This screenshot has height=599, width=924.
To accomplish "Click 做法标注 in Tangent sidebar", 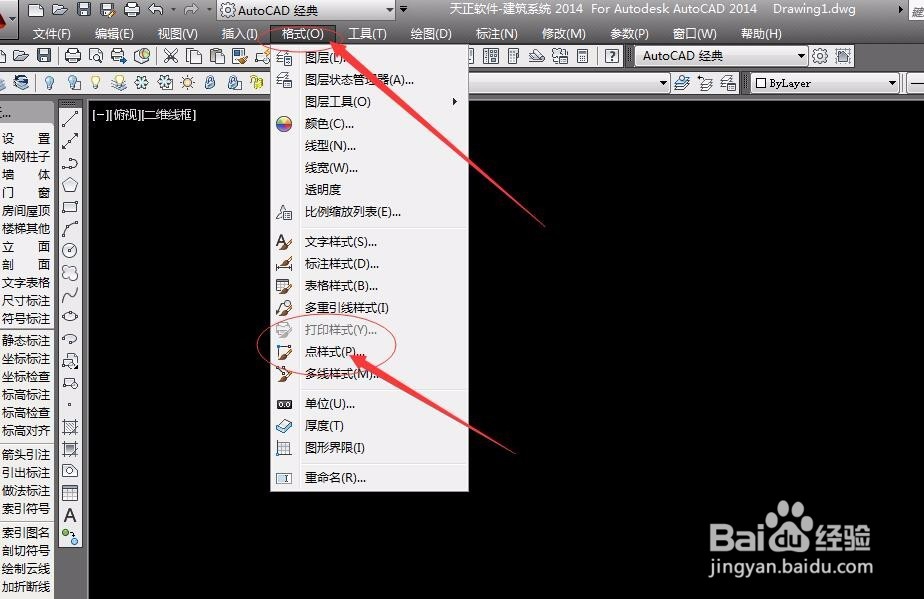I will click(26, 491).
